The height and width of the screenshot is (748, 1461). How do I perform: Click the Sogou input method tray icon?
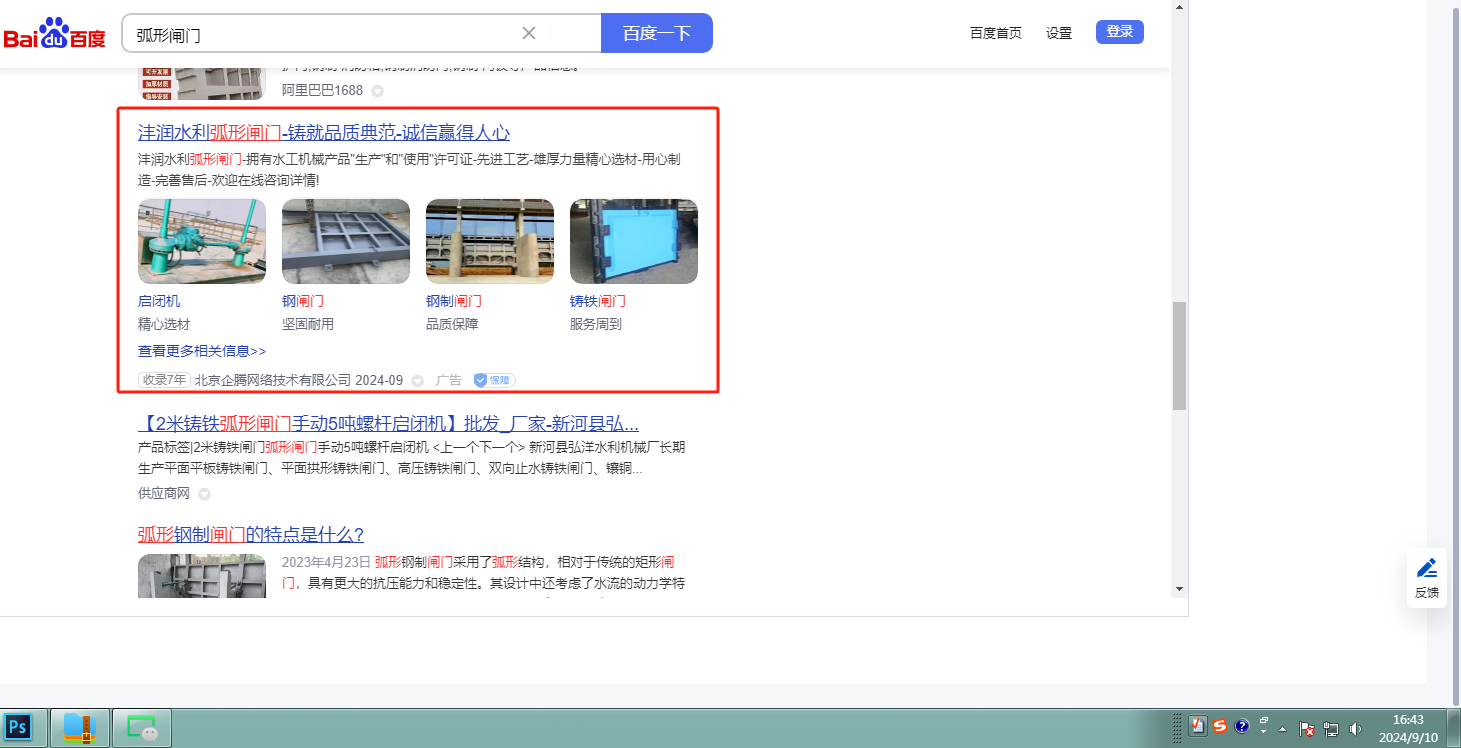1220,727
